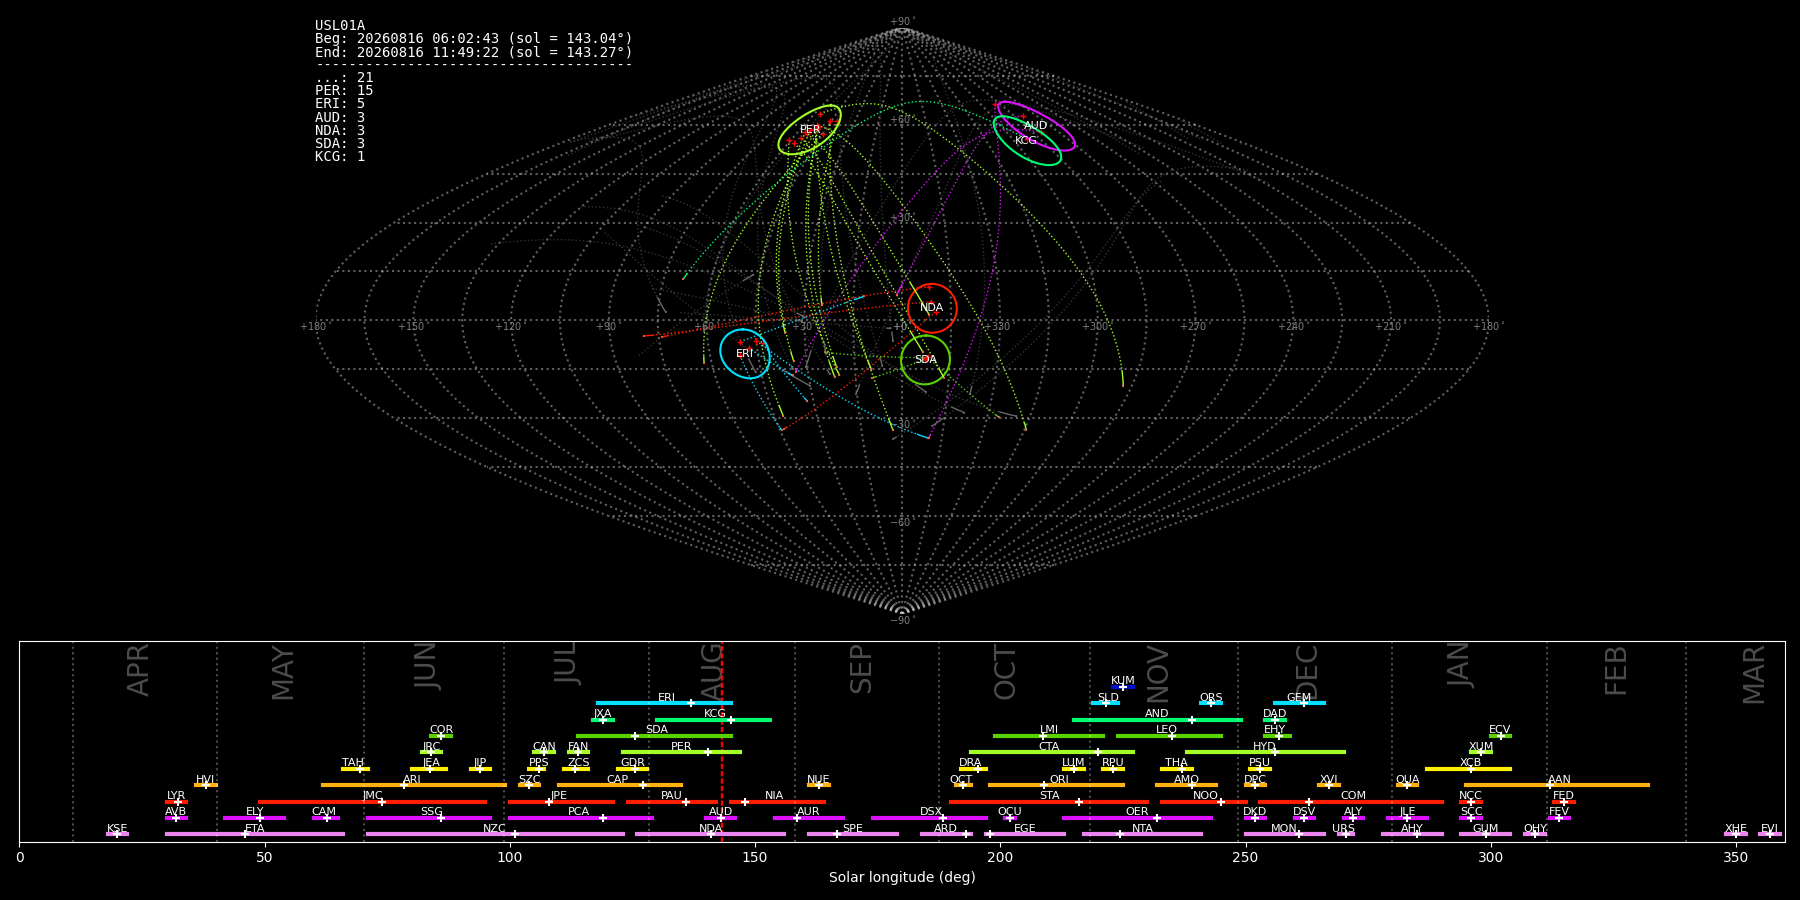Click the KCG green radiant ellipse label
The height and width of the screenshot is (900, 1800).
(1026, 141)
